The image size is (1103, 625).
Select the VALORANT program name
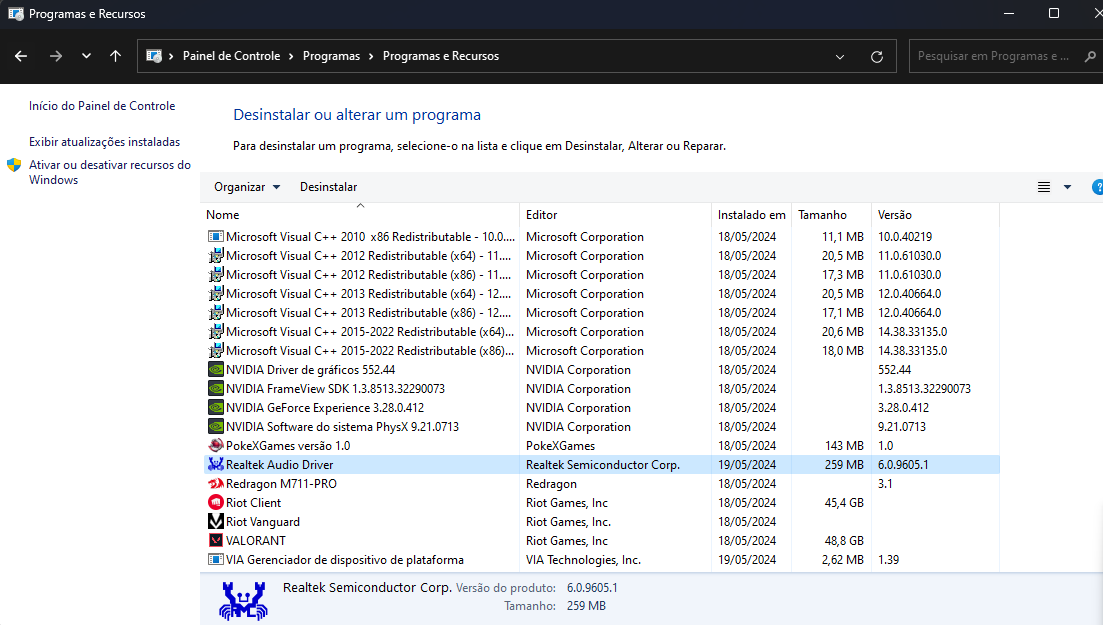(x=256, y=541)
